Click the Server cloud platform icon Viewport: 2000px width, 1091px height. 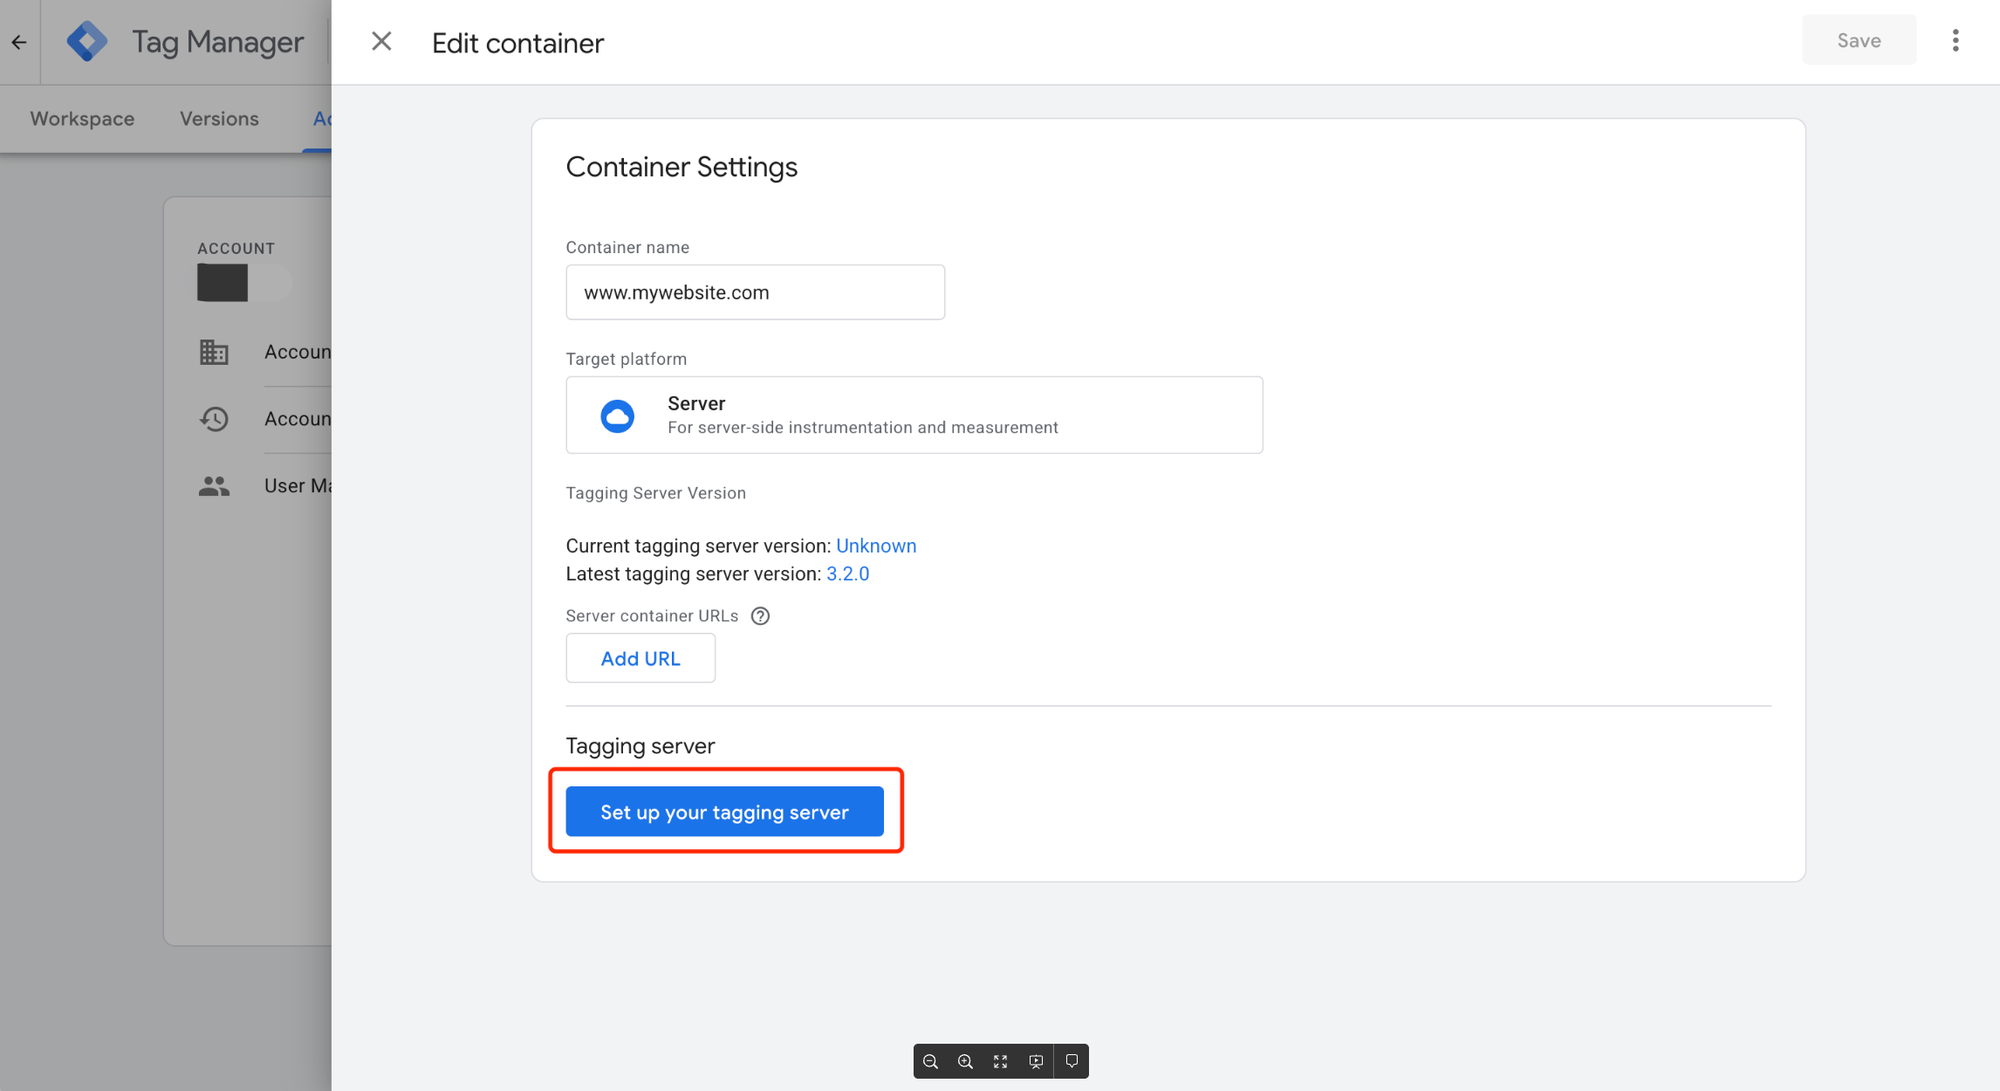tap(617, 415)
